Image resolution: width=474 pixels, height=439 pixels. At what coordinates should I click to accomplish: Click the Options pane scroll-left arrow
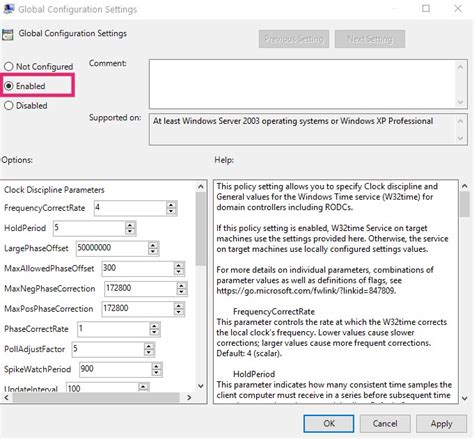coord(6,397)
